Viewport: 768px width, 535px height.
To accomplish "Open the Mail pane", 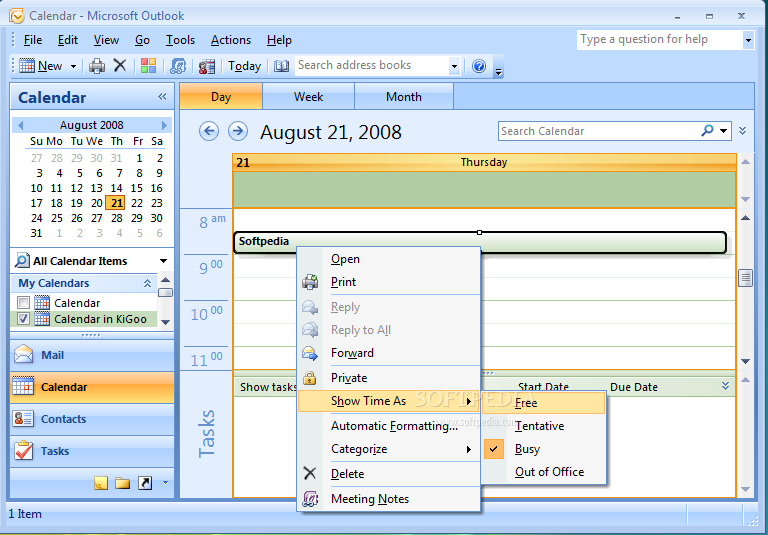I will click(92, 355).
